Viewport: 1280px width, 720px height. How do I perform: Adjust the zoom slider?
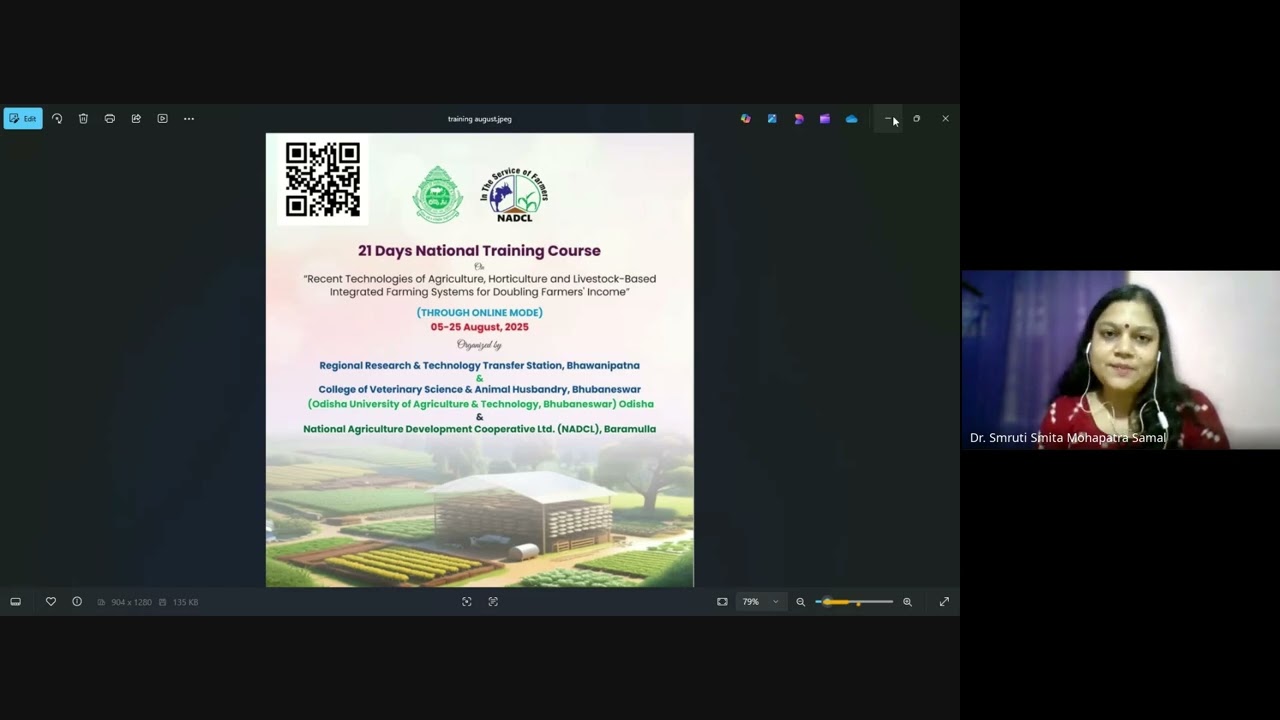point(854,602)
